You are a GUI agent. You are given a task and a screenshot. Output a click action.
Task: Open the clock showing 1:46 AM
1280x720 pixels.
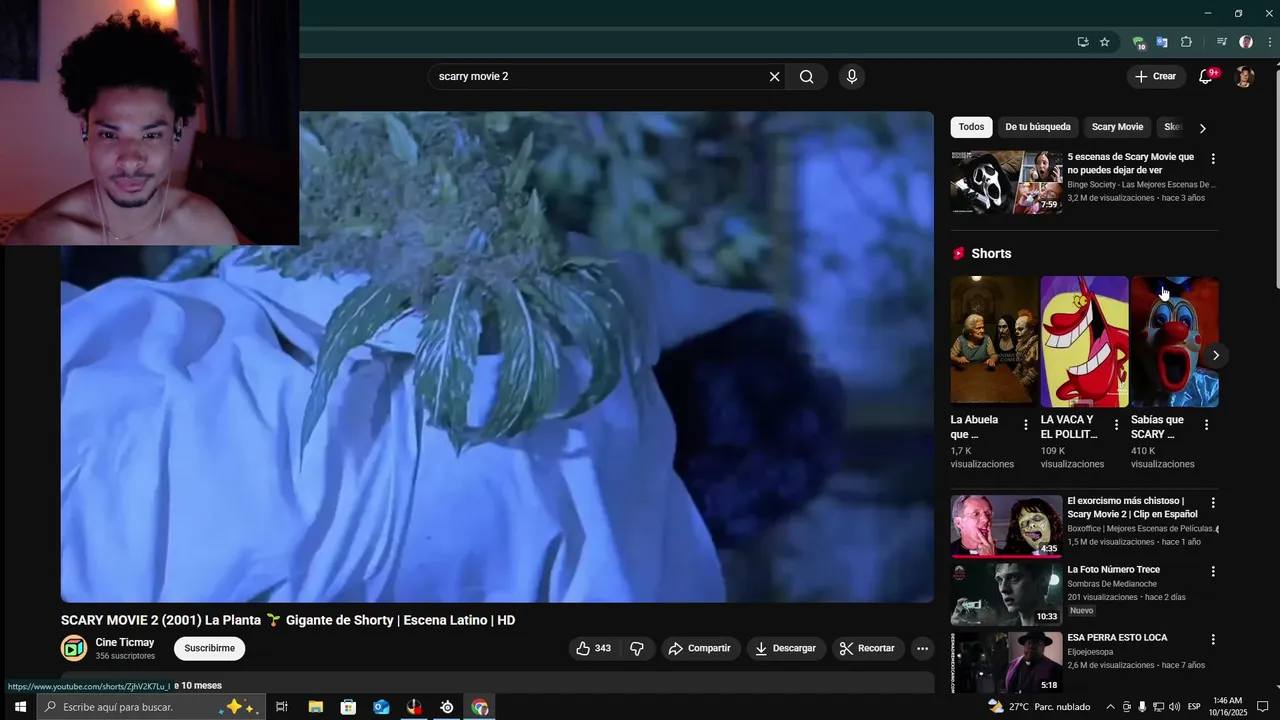tap(1228, 707)
